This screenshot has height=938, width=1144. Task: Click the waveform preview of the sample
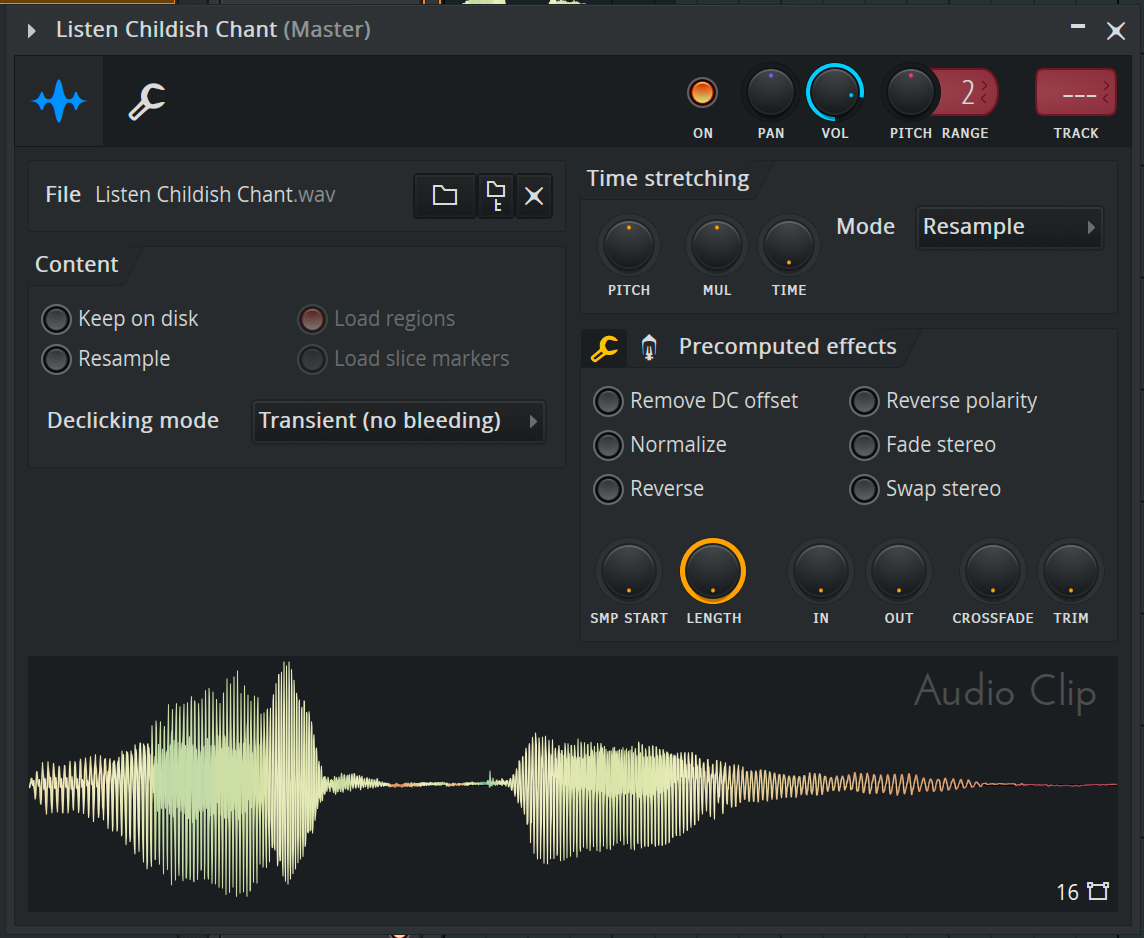pos(400,785)
